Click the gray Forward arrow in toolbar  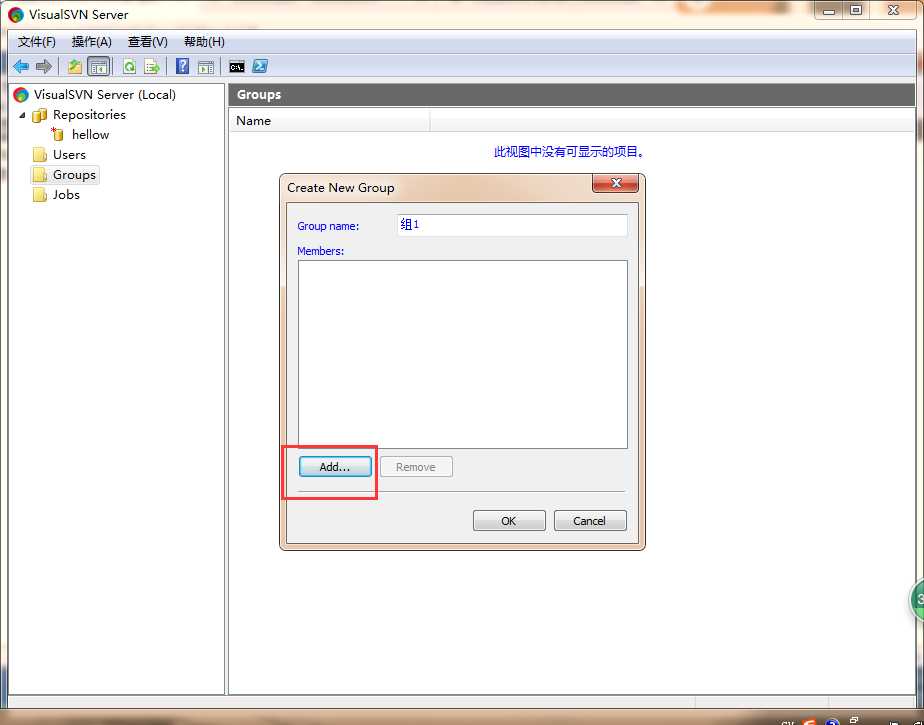(x=44, y=66)
